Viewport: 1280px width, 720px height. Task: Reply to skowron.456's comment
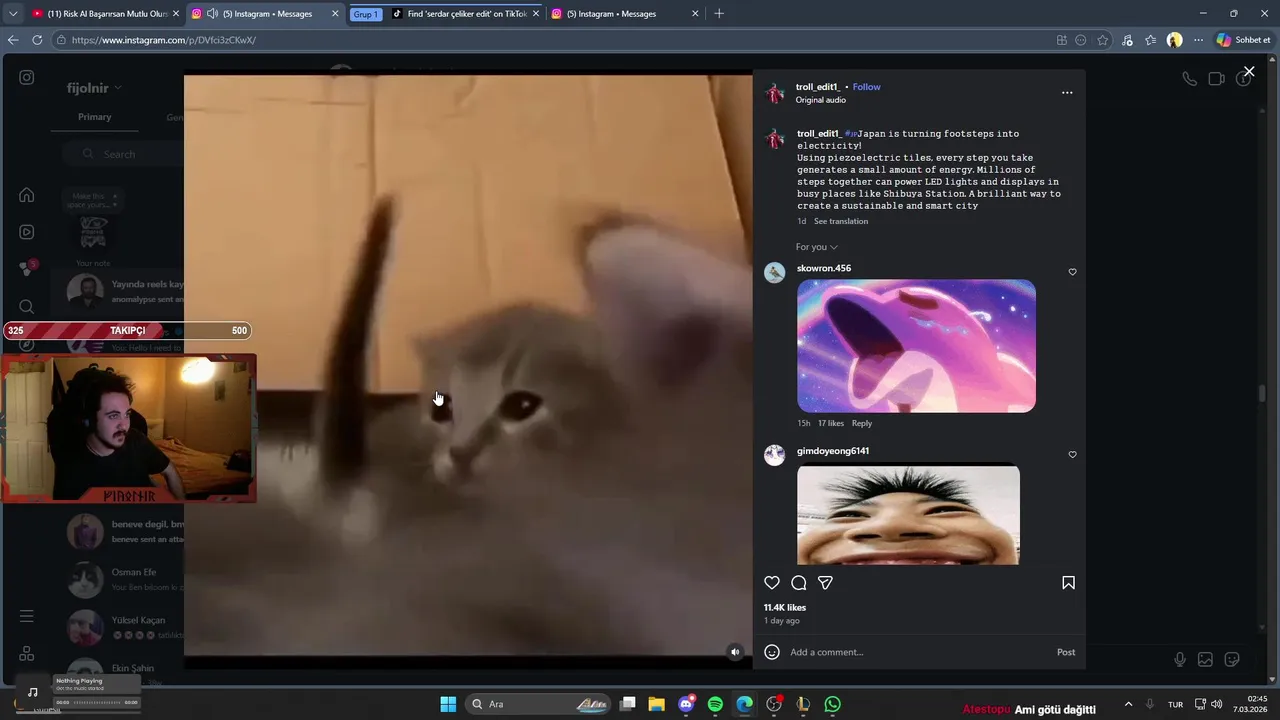(x=862, y=424)
